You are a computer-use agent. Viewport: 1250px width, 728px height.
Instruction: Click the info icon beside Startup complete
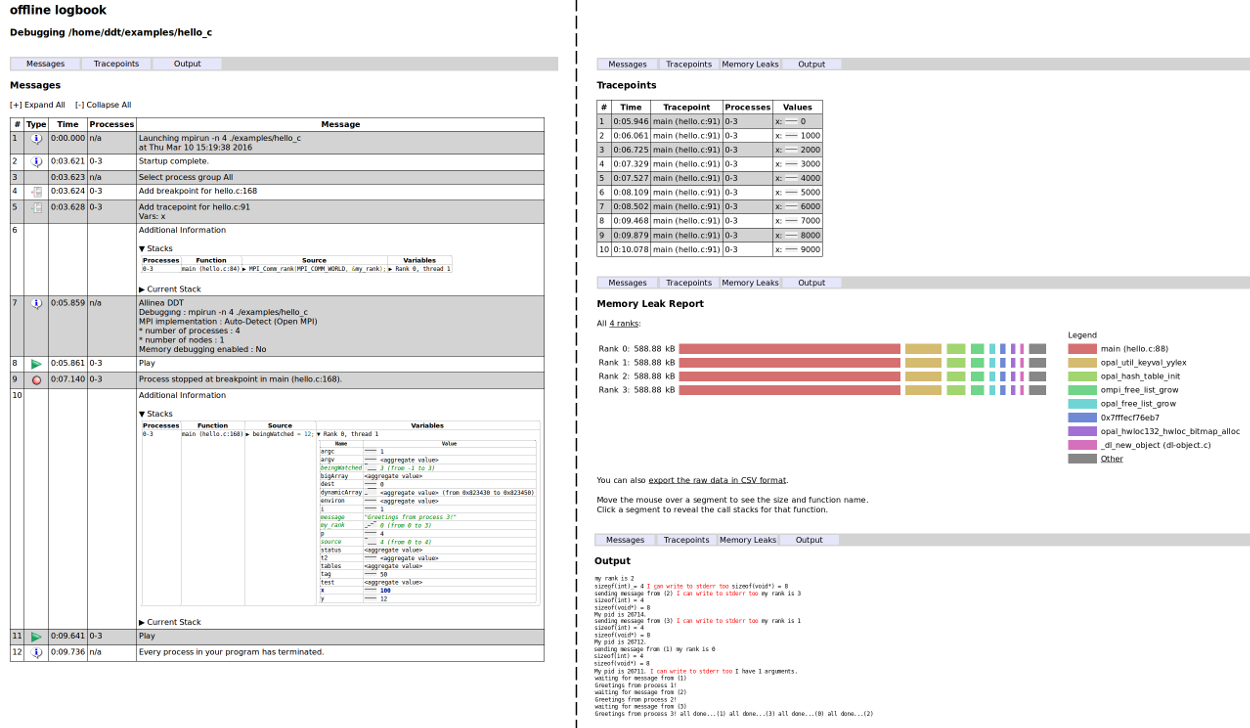click(x=36, y=162)
